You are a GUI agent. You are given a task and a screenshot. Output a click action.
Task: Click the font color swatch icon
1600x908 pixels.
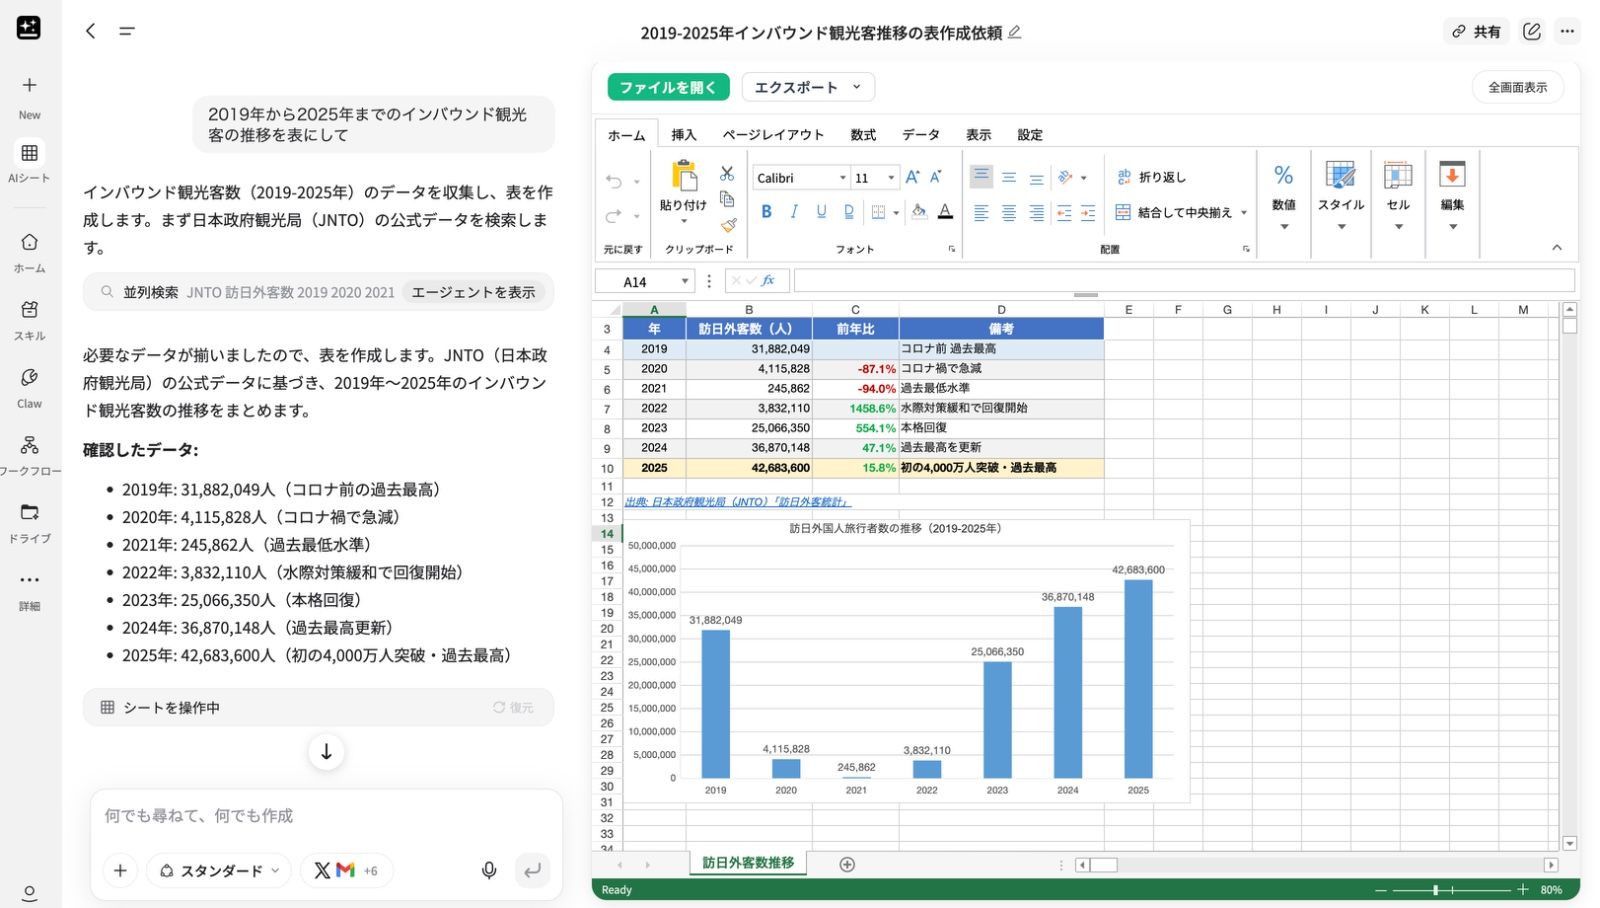[x=945, y=212]
